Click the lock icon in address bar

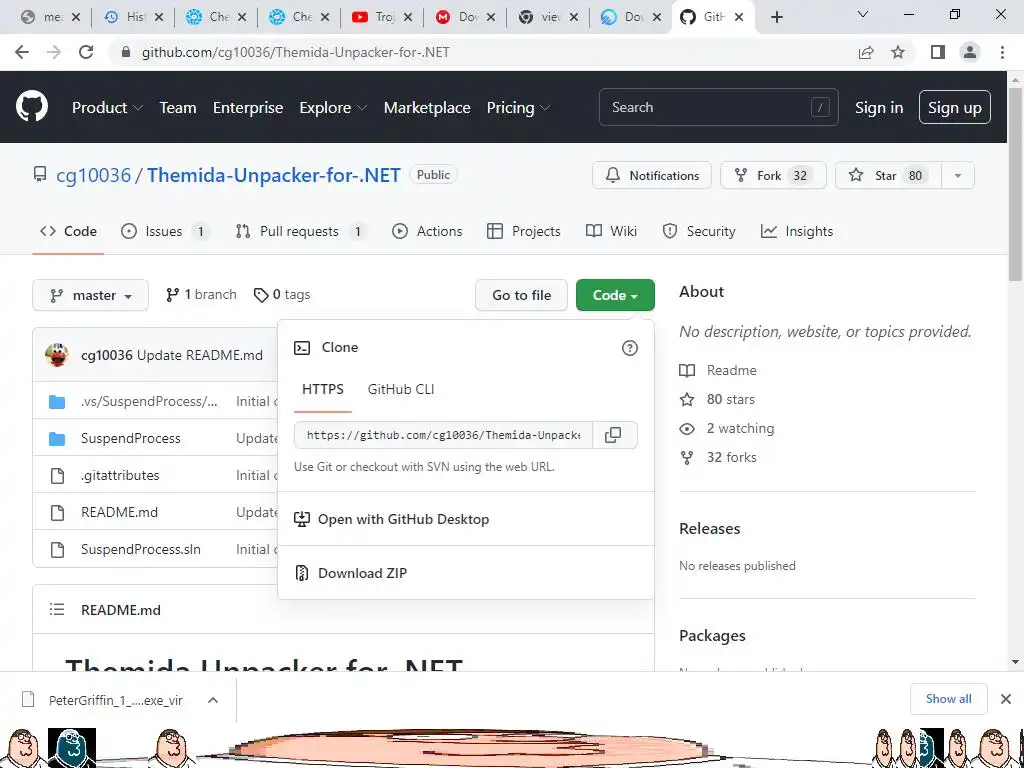[126, 52]
